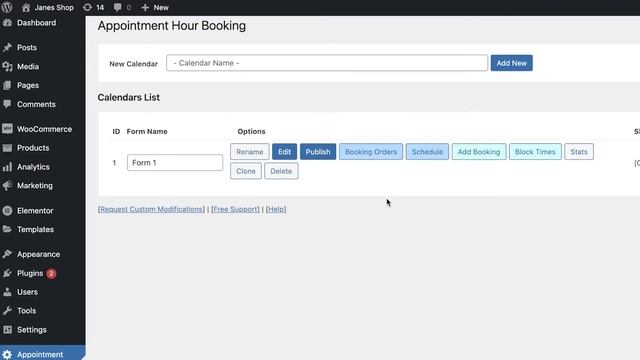Open the Analytics menu label

tap(33, 167)
